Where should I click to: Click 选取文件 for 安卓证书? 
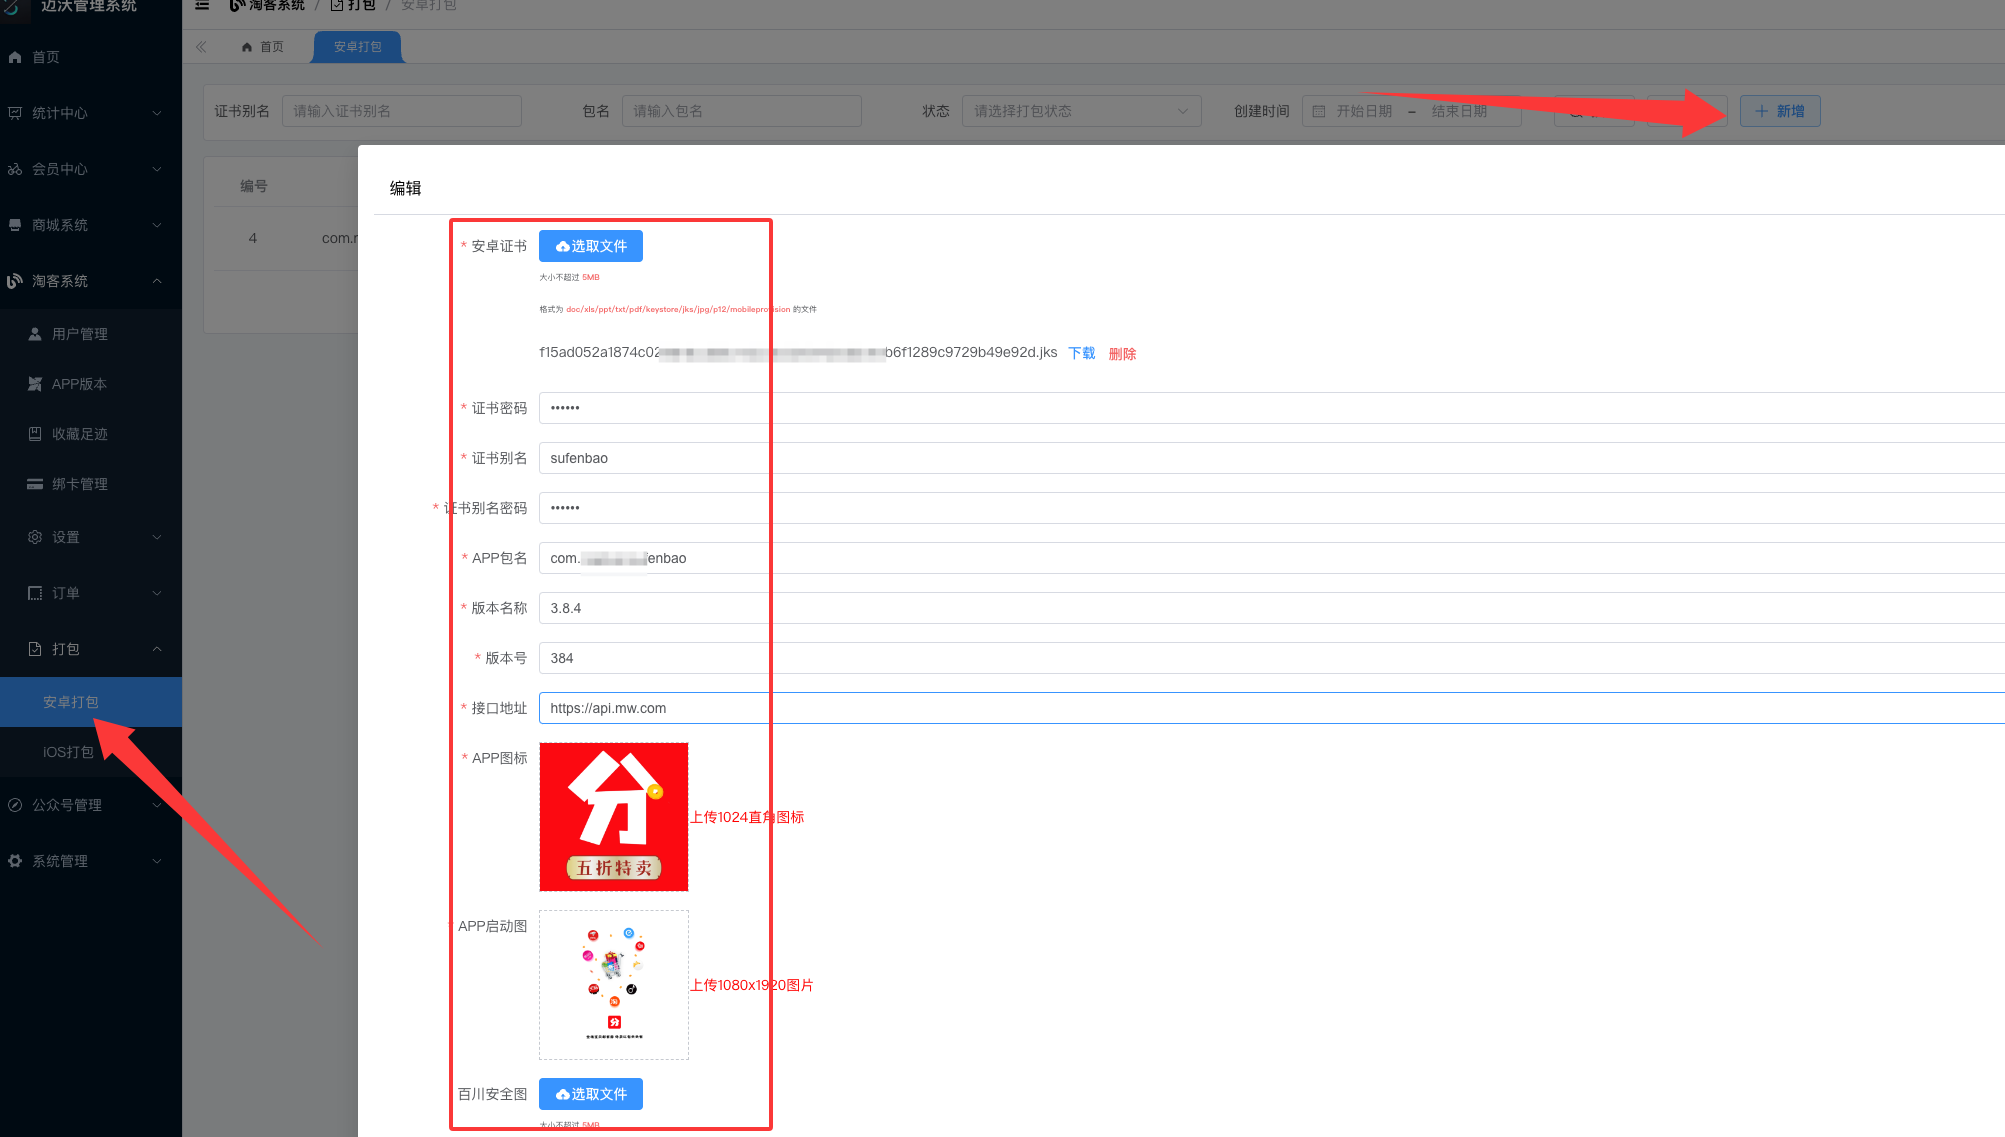coord(590,246)
